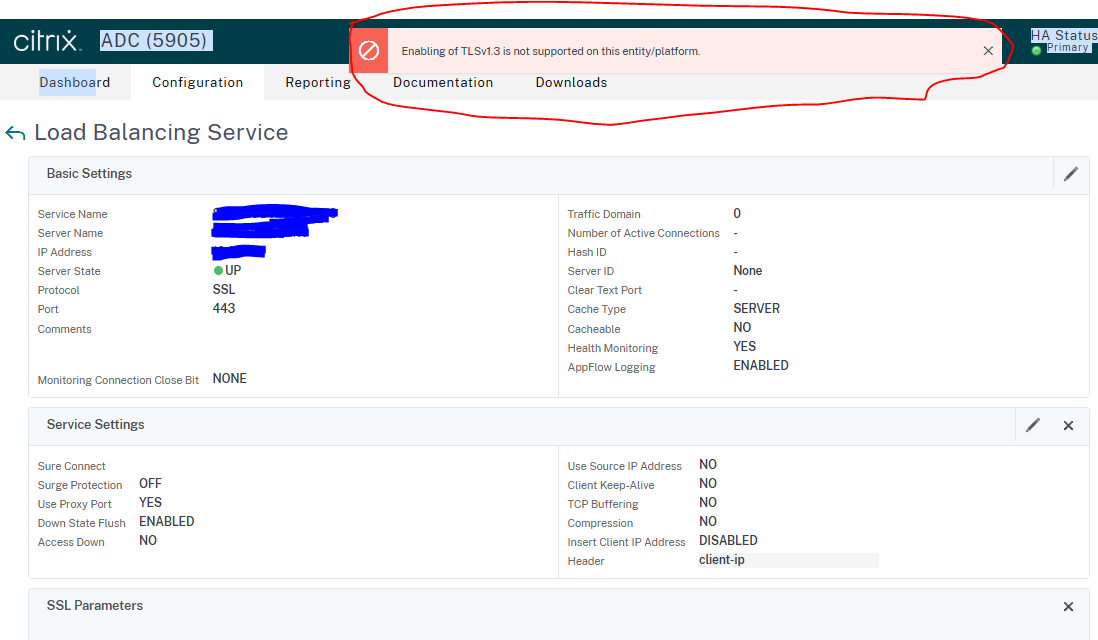1098x640 pixels.
Task: Click the Cache Type value SERVER
Action: pyautogui.click(x=756, y=309)
